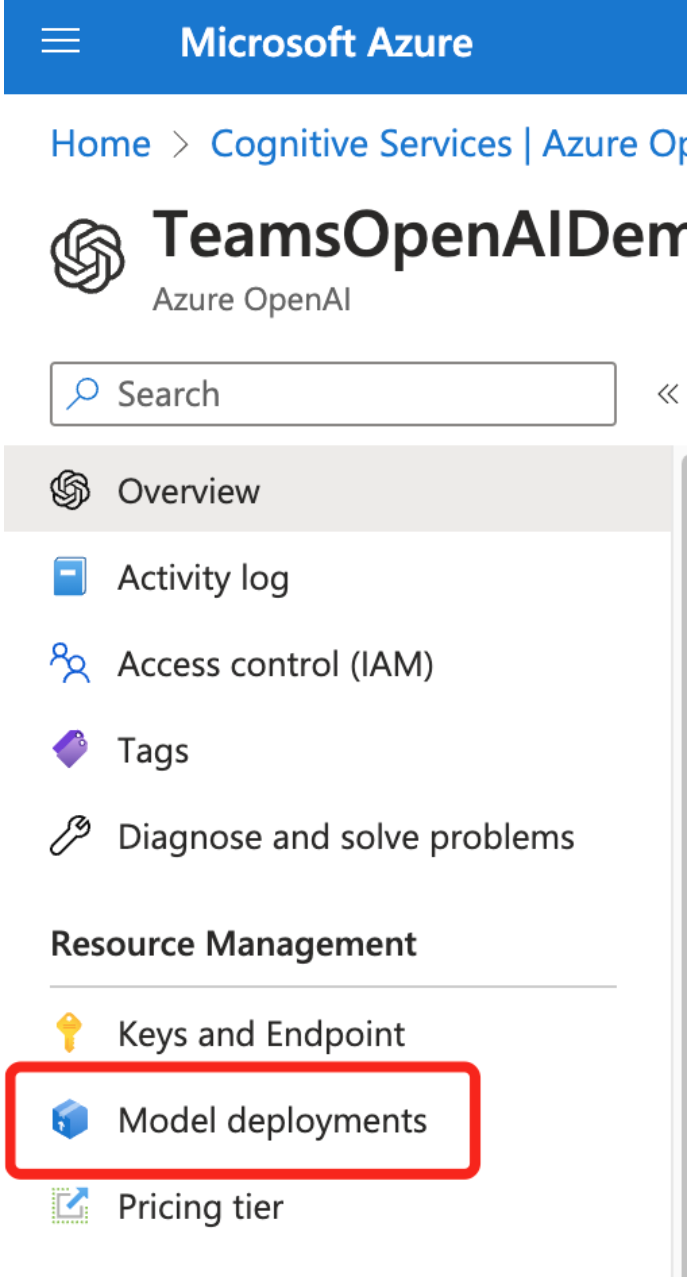690x1277 pixels.
Task: Focus the sidebar Search input field
Action: [x=350, y=394]
